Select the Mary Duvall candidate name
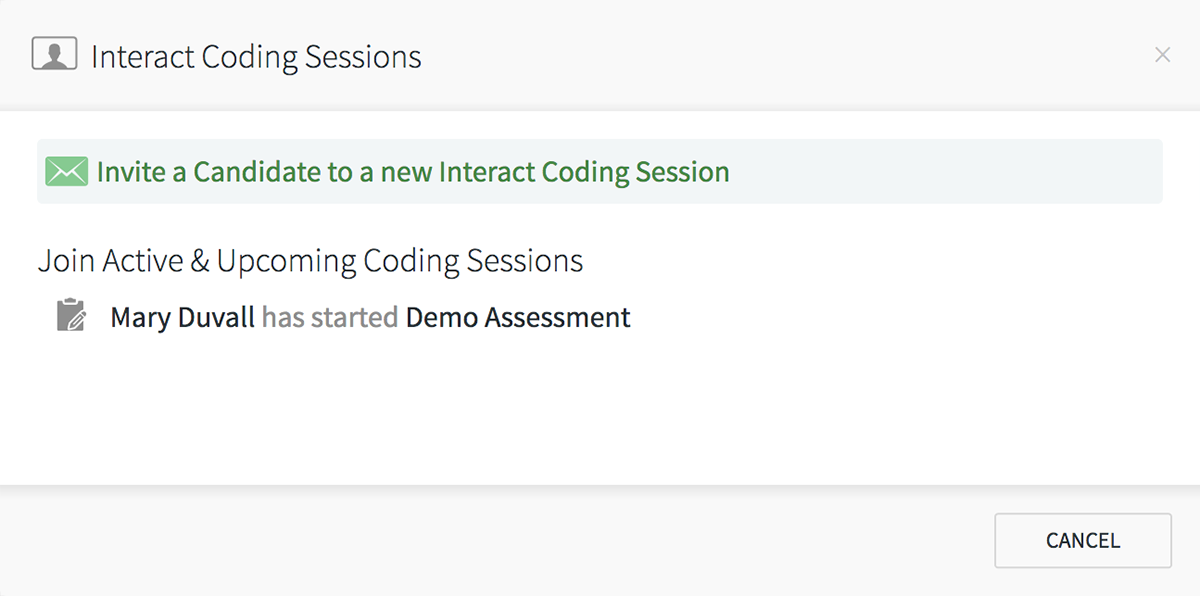Image resolution: width=1200 pixels, height=596 pixels. (183, 318)
